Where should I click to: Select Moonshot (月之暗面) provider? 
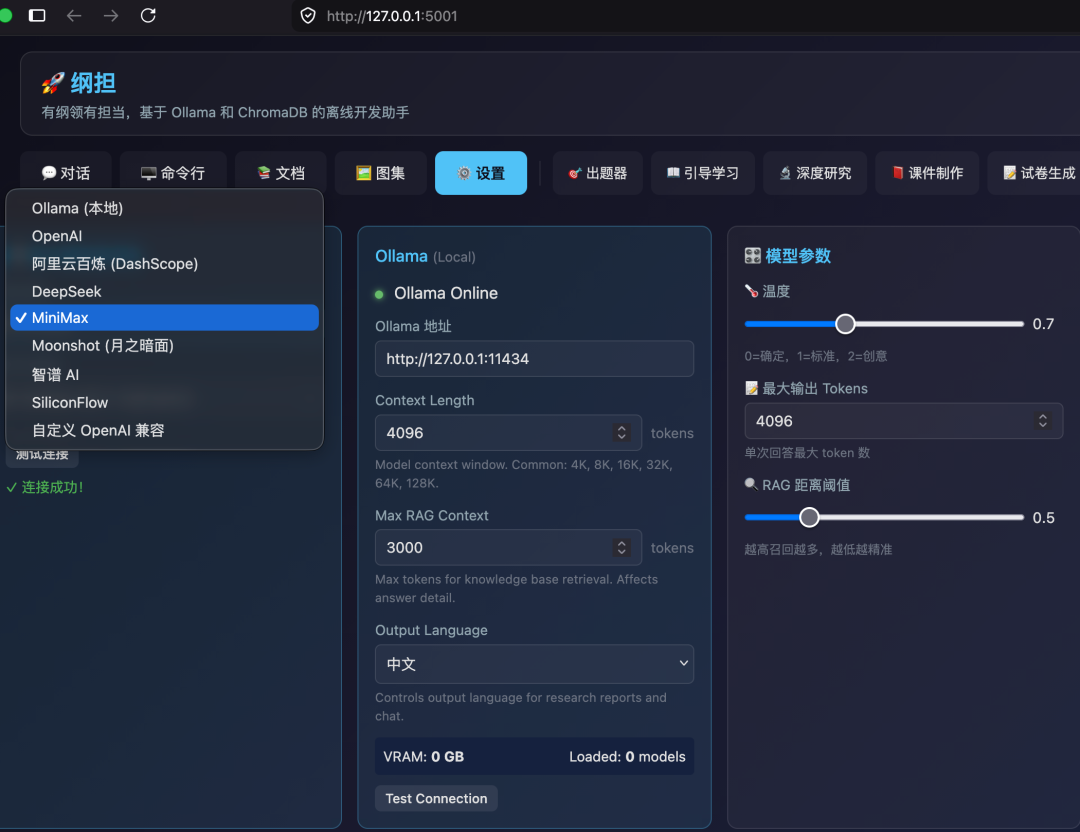165,346
